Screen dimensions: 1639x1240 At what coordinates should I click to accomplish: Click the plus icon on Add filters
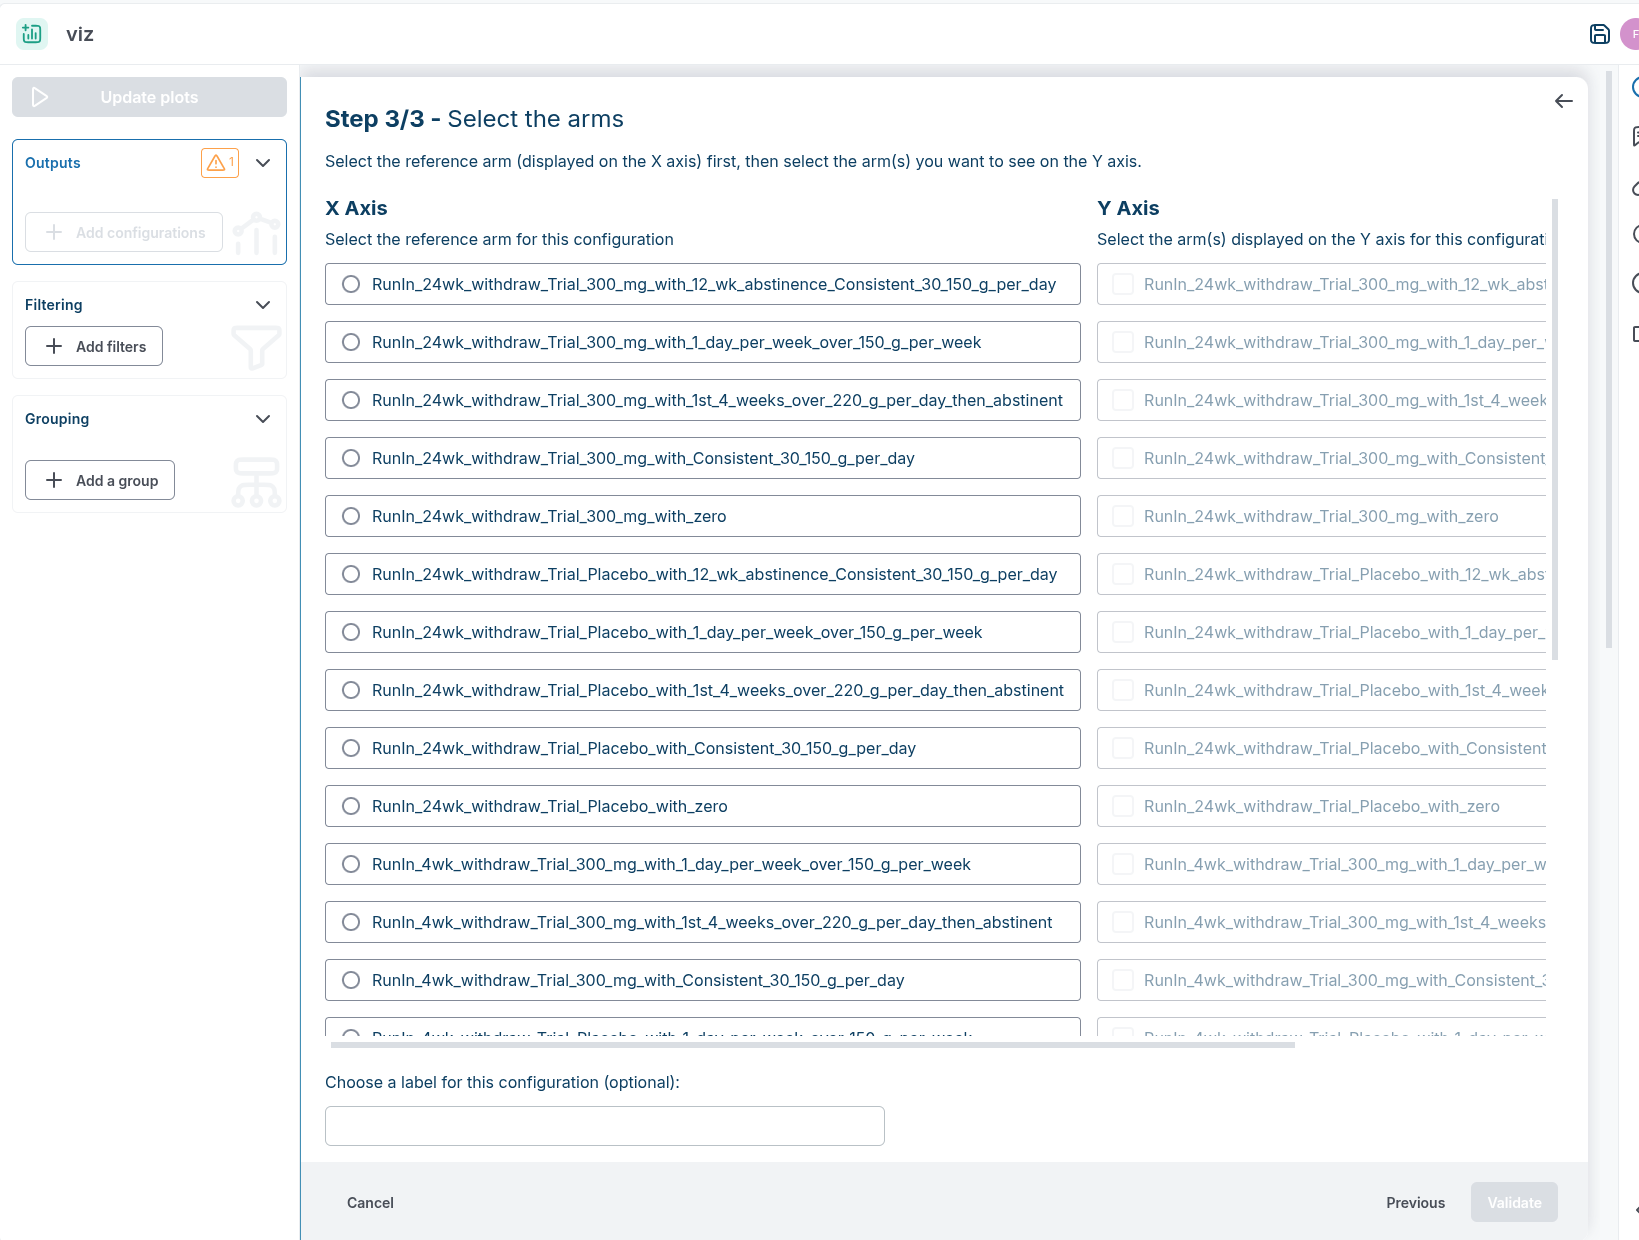tap(54, 346)
